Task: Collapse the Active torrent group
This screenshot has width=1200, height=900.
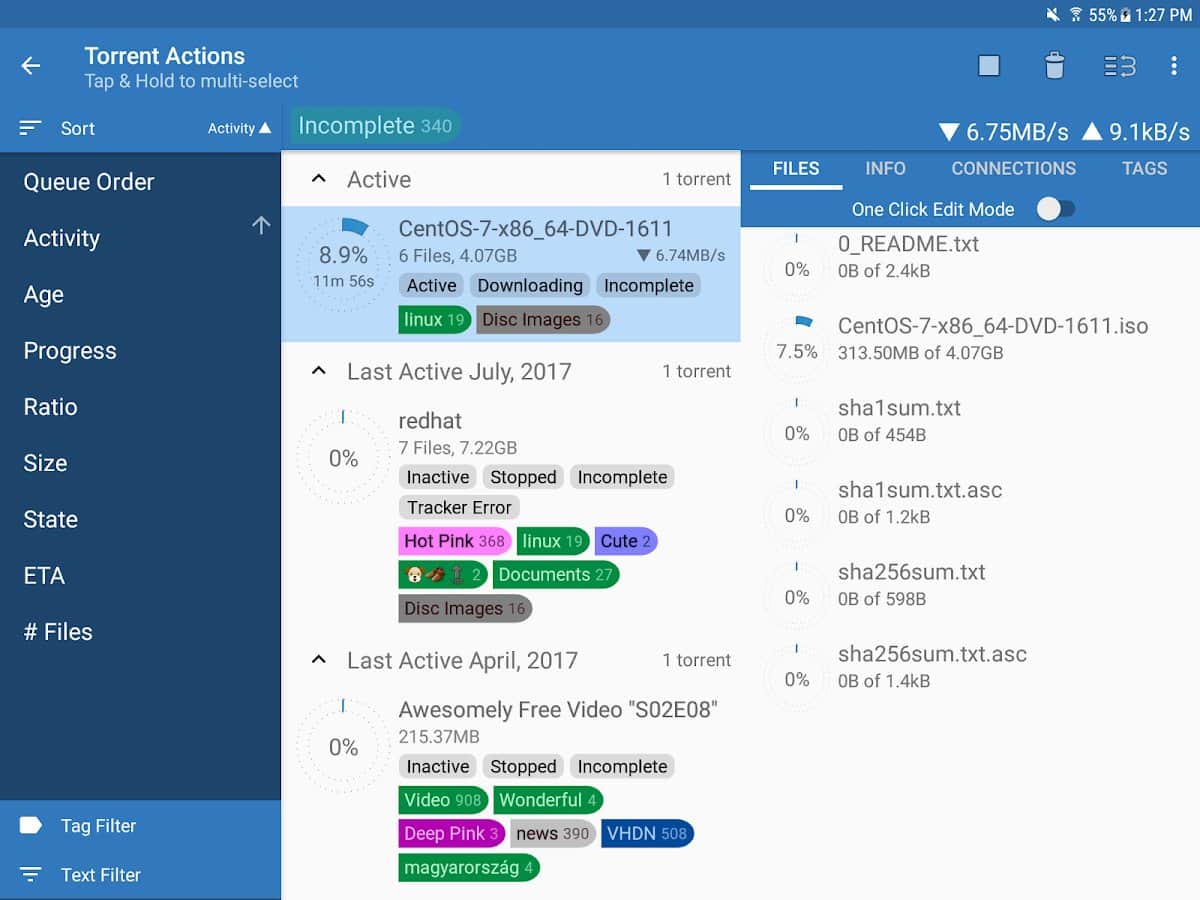Action: [x=319, y=179]
